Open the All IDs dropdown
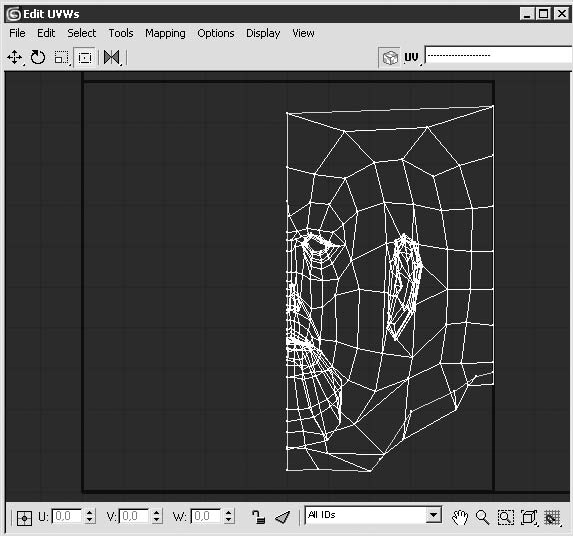This screenshot has width=573, height=536. tap(373, 515)
